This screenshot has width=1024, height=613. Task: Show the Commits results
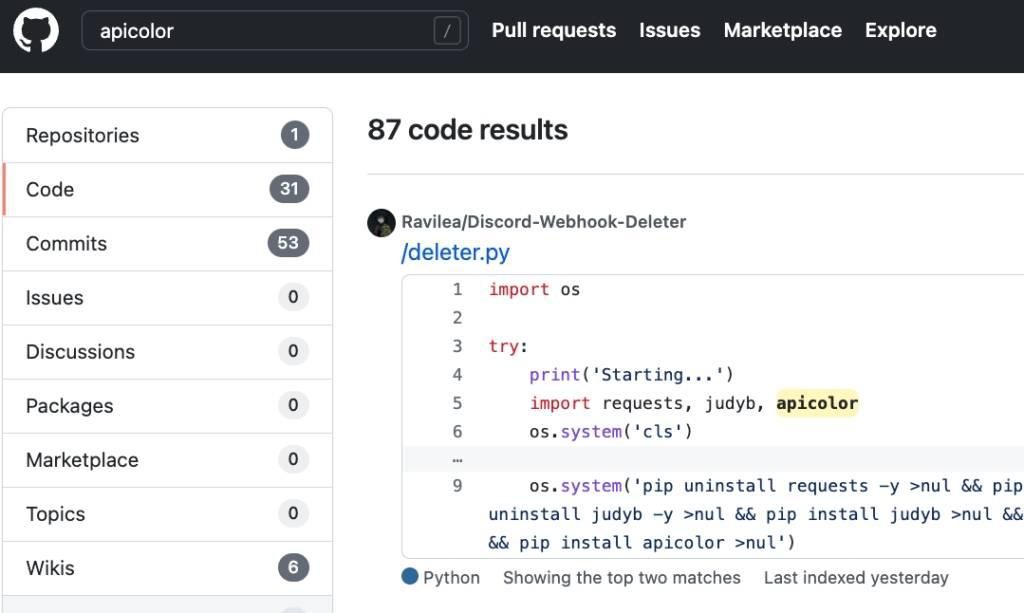168,244
